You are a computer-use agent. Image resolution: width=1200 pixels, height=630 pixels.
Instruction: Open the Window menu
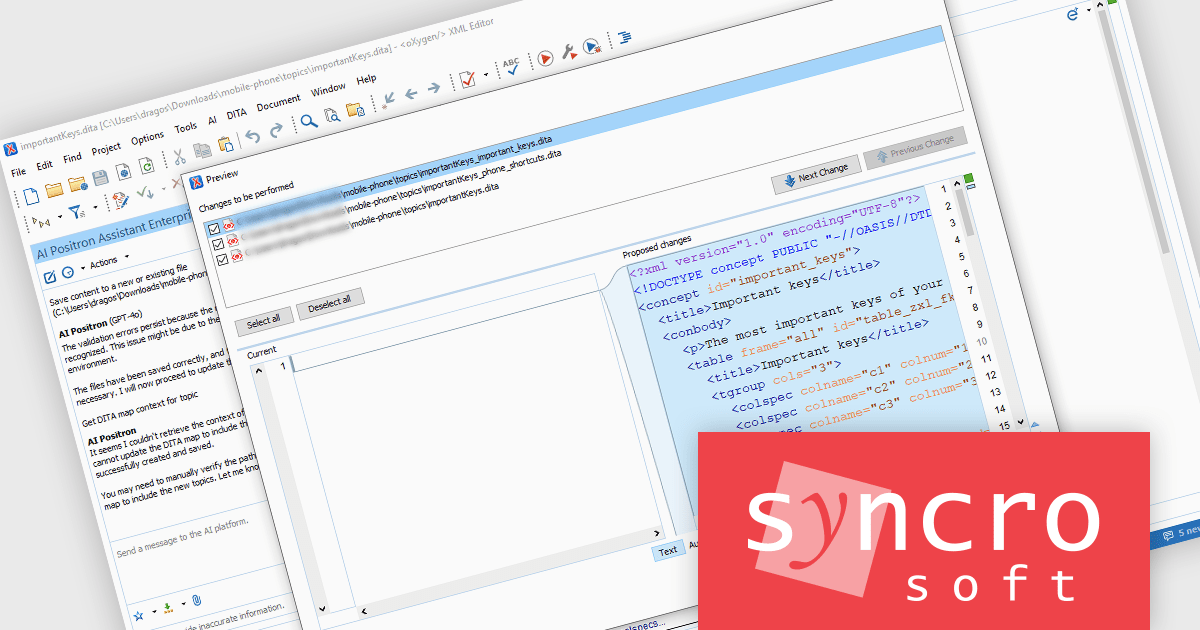328,90
